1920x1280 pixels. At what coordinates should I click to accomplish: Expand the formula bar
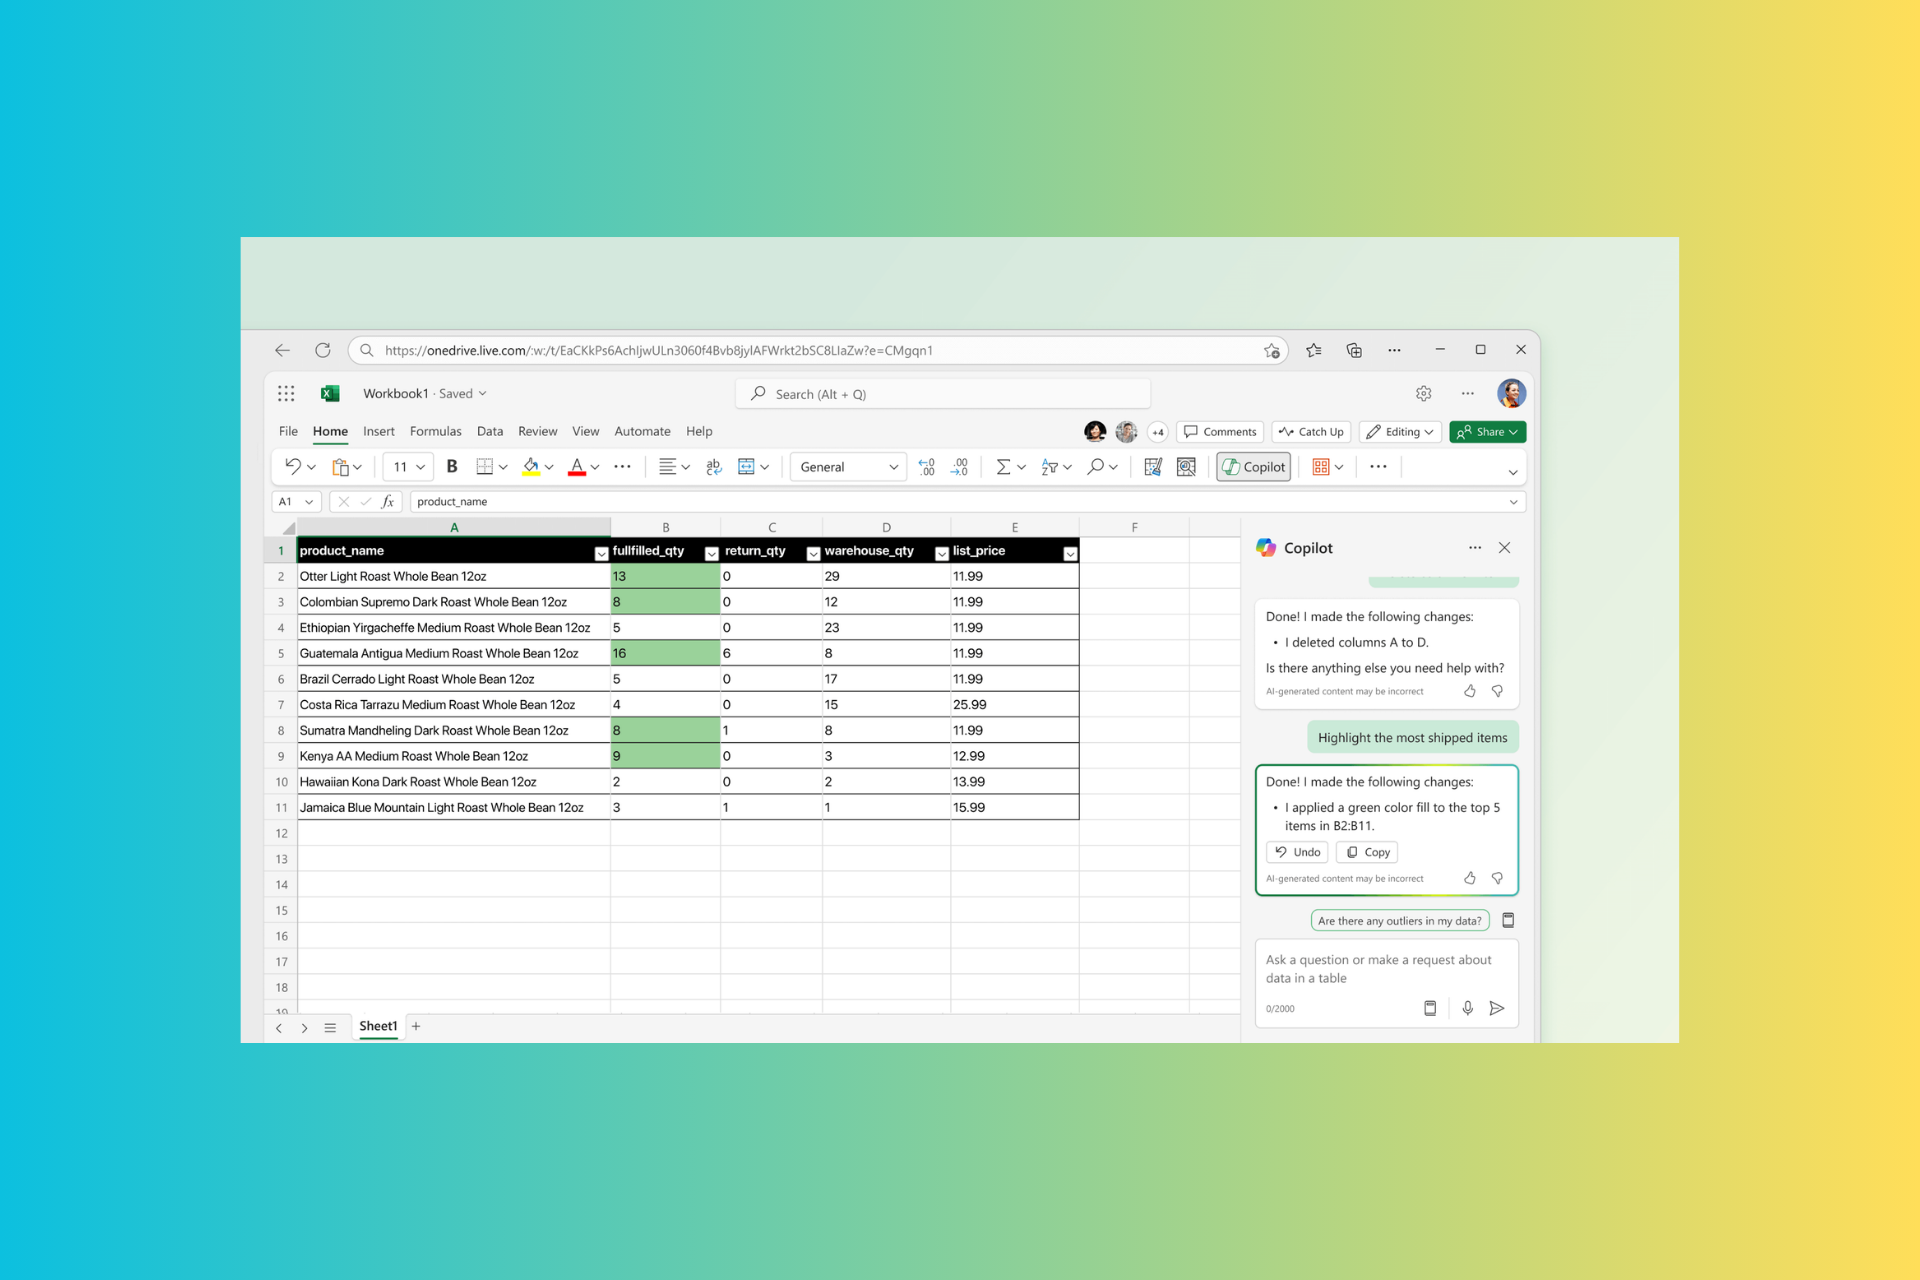coord(1513,502)
